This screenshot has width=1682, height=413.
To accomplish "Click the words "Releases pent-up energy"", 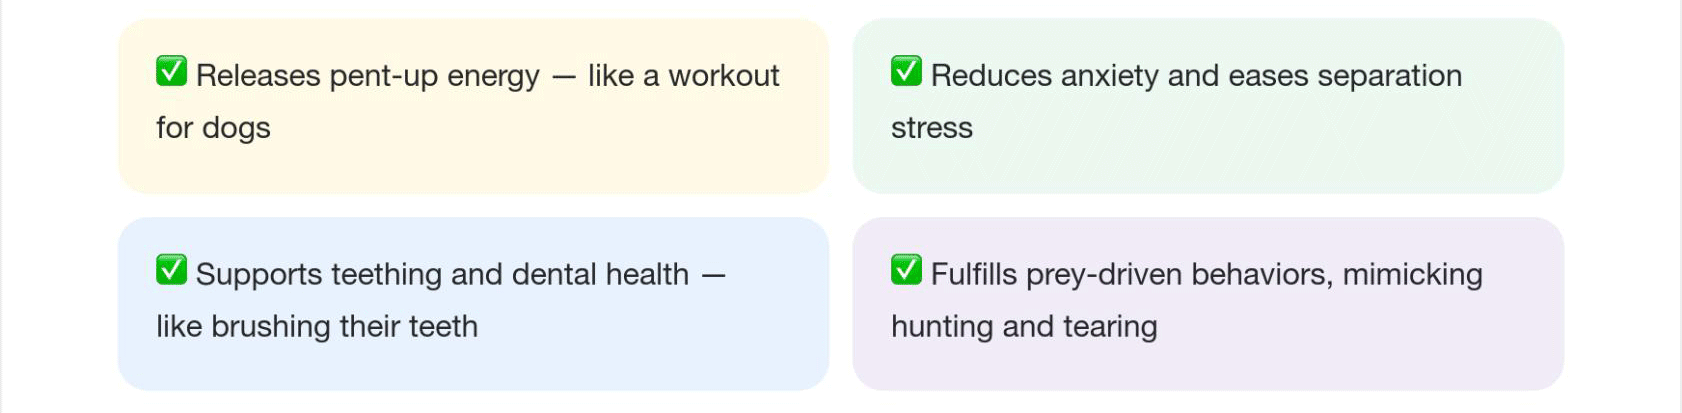I will pos(367,76).
